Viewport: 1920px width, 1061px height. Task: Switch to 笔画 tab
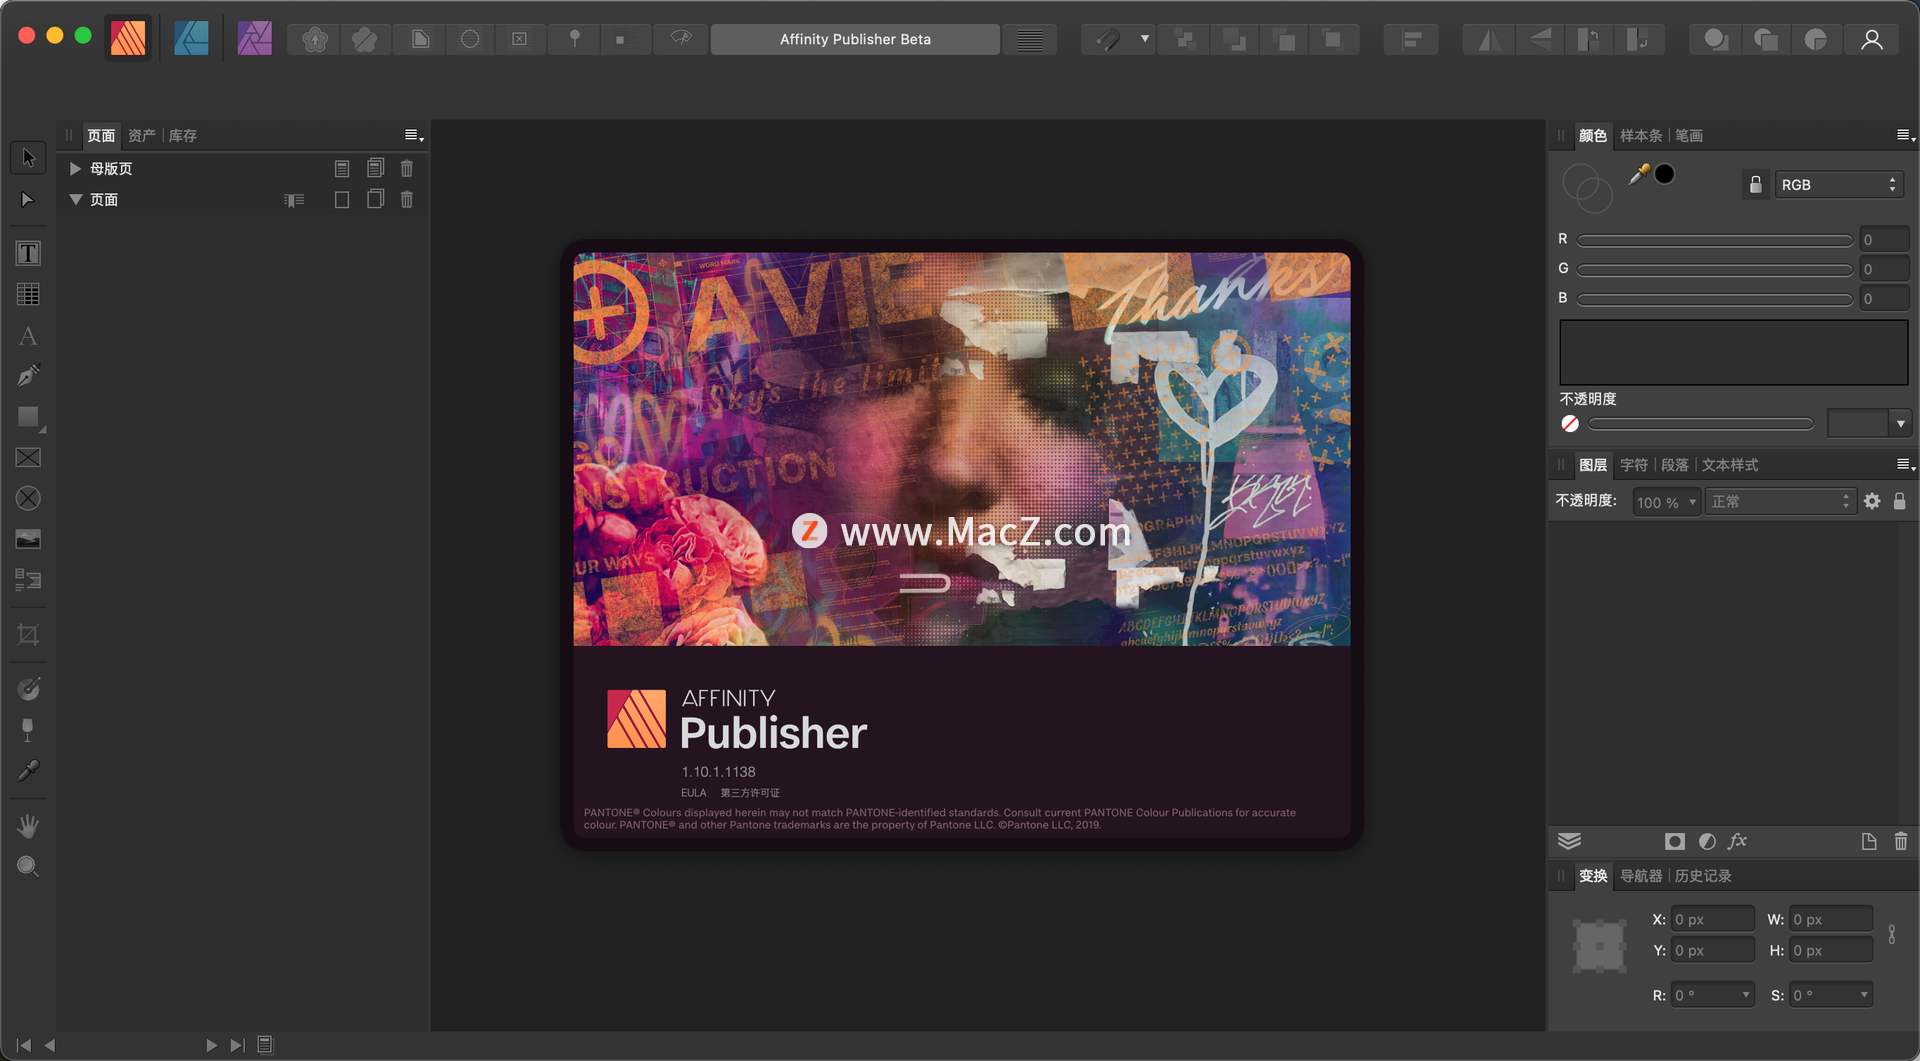(x=1689, y=136)
